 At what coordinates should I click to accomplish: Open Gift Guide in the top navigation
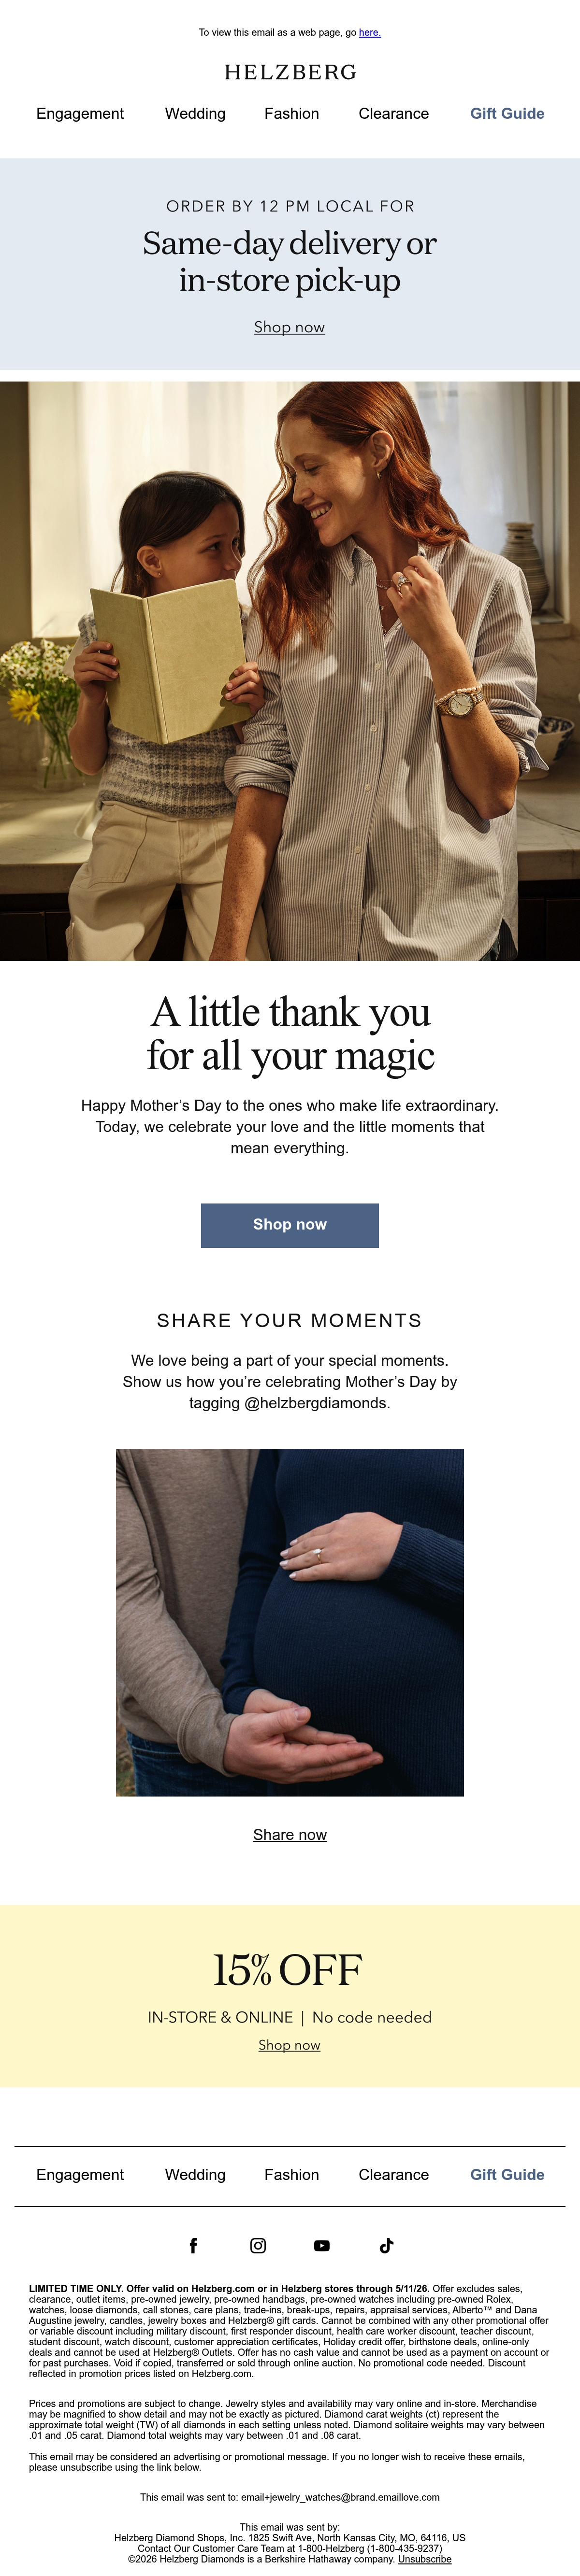(x=507, y=114)
